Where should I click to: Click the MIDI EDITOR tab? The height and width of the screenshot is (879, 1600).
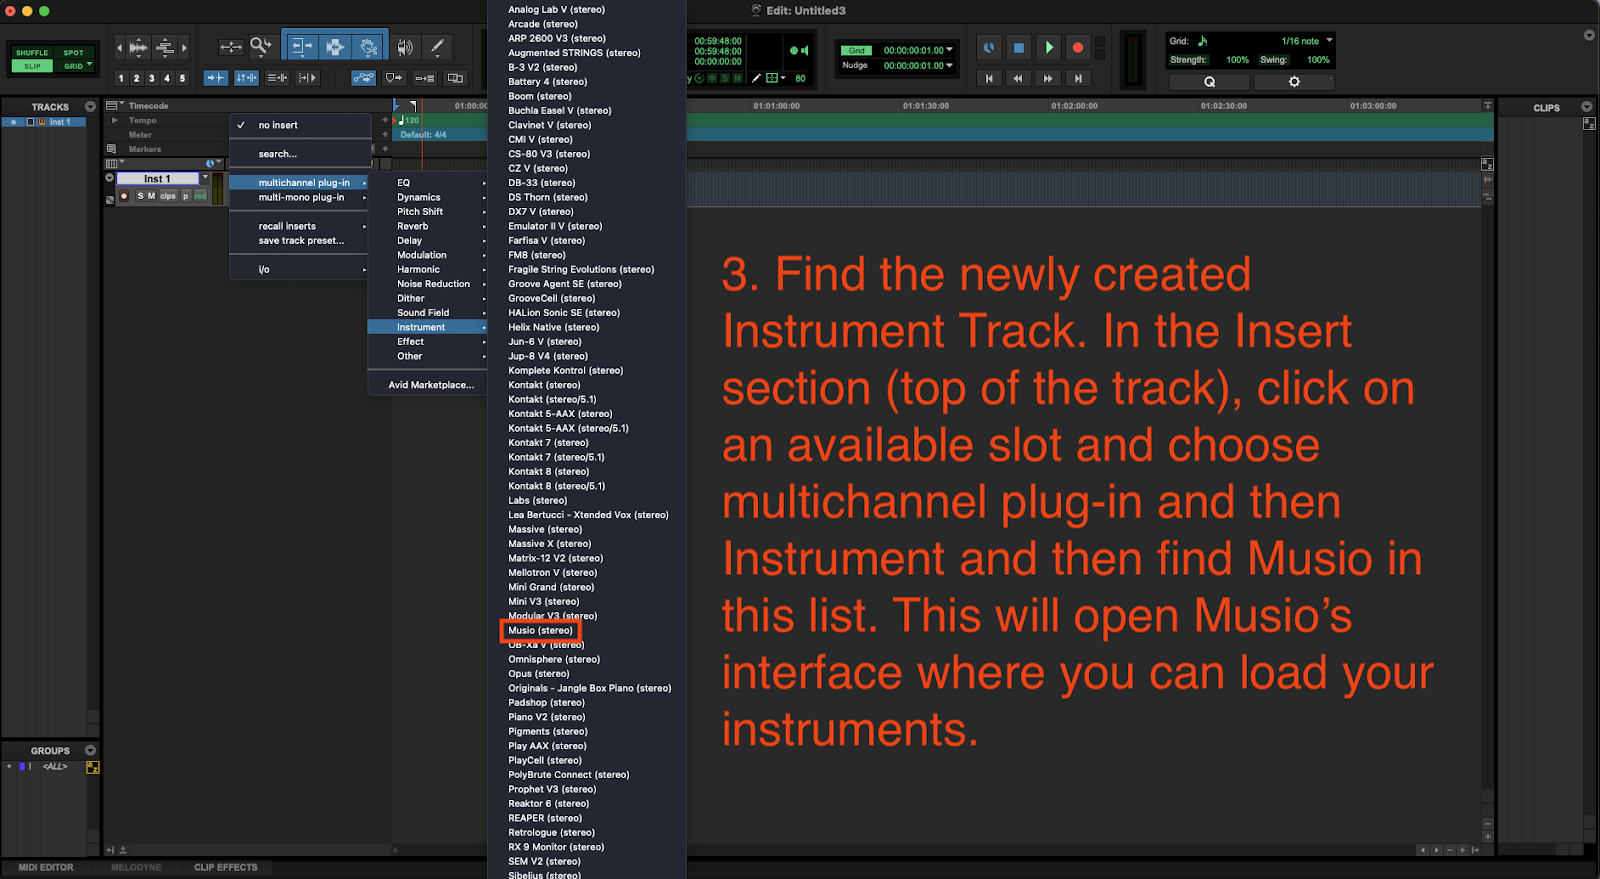[x=46, y=868]
